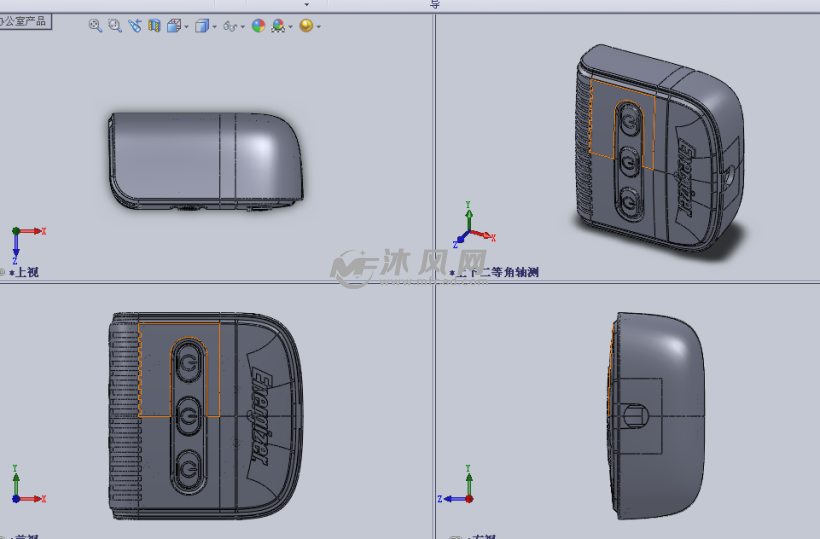Image resolution: width=820 pixels, height=539 pixels.
Task: Click the middle power button in front view
Action: pyautogui.click(x=188, y=416)
